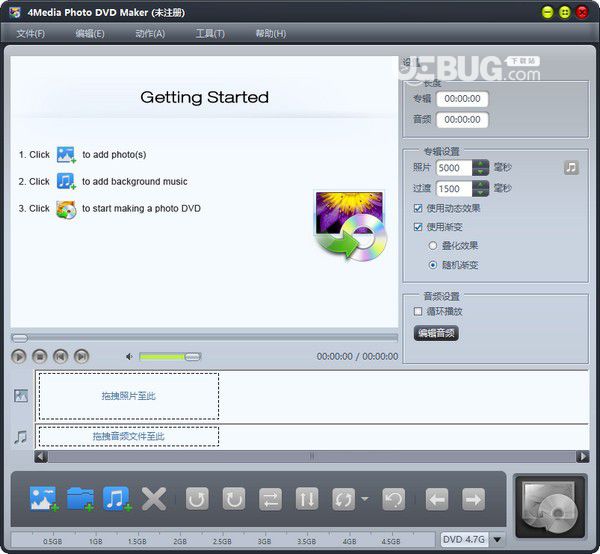Increase 过渡 duration with up stepper
The width and height of the screenshot is (600, 554).
pos(480,184)
